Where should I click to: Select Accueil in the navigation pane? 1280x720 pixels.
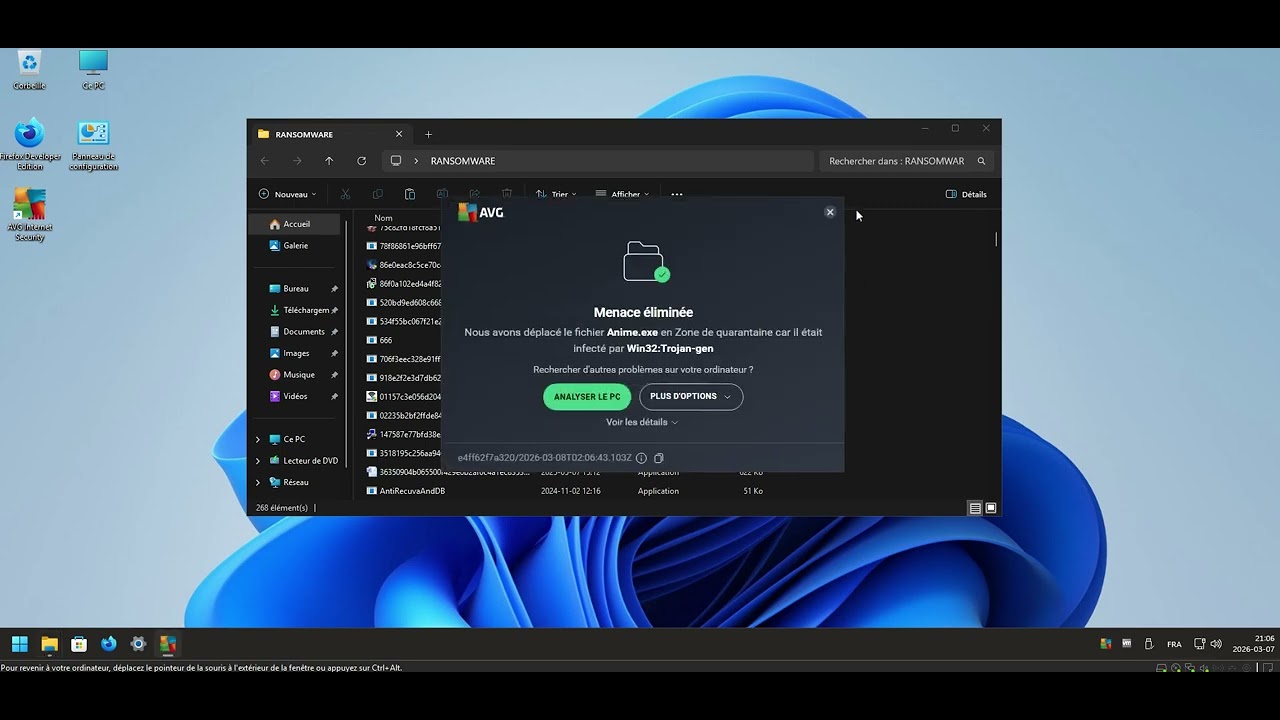pos(296,224)
